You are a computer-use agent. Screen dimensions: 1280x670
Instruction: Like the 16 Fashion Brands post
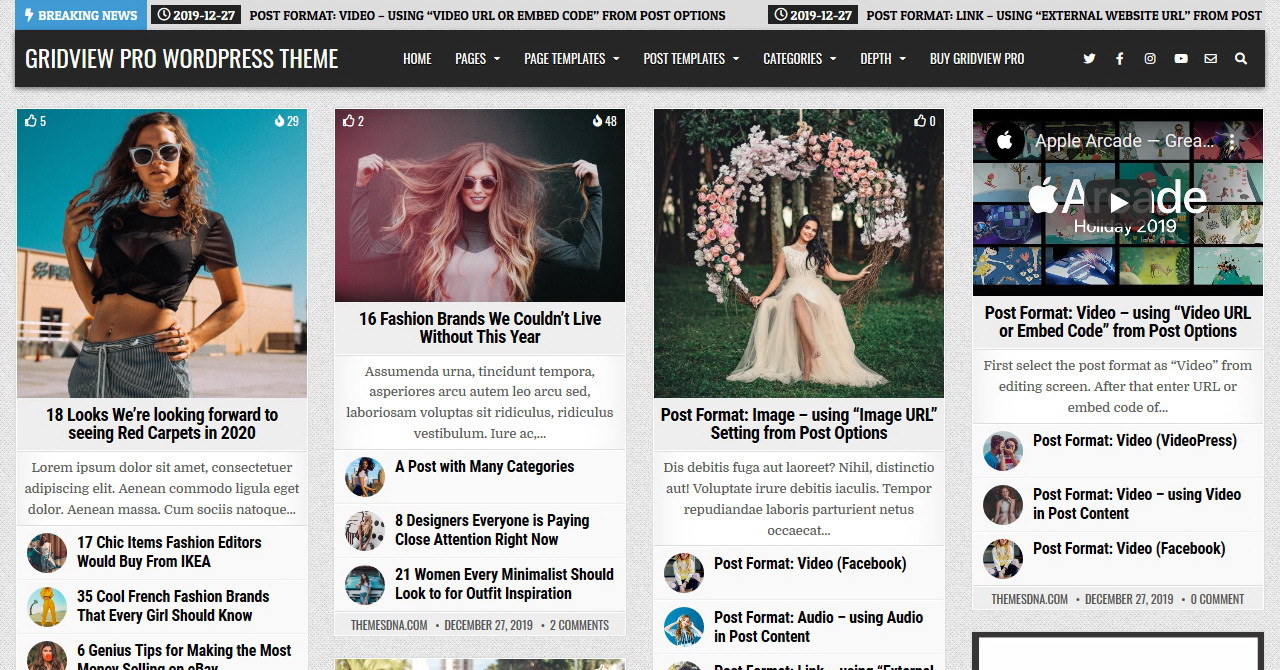point(348,121)
